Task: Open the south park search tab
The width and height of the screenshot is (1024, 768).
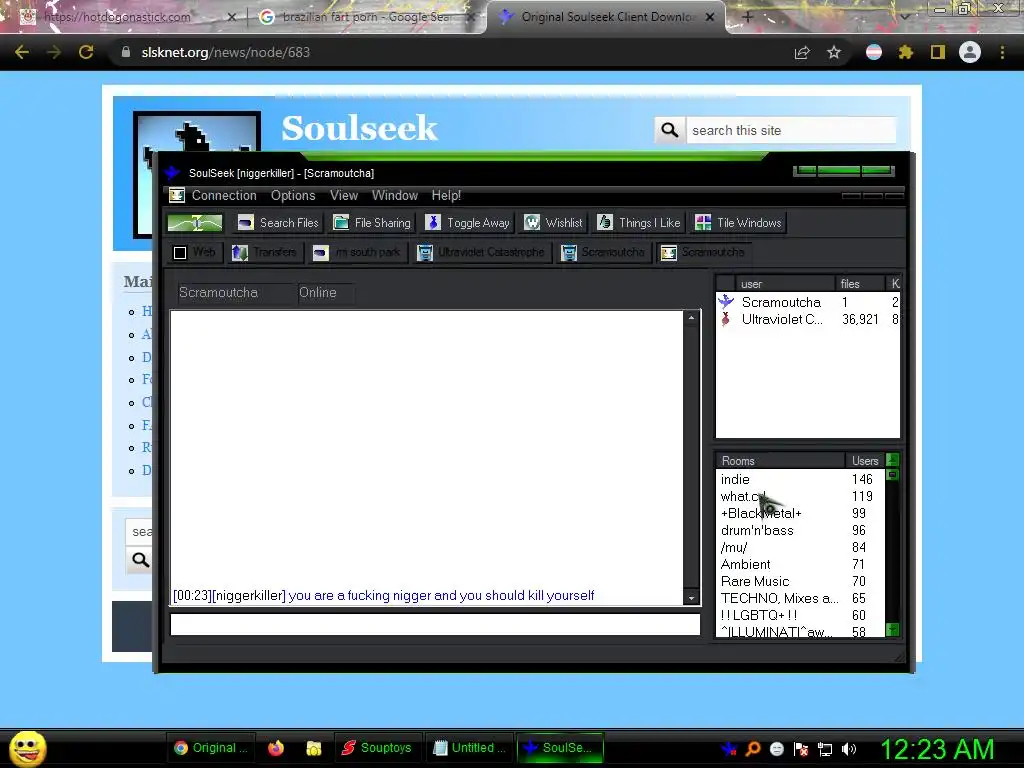Action: coord(357,252)
